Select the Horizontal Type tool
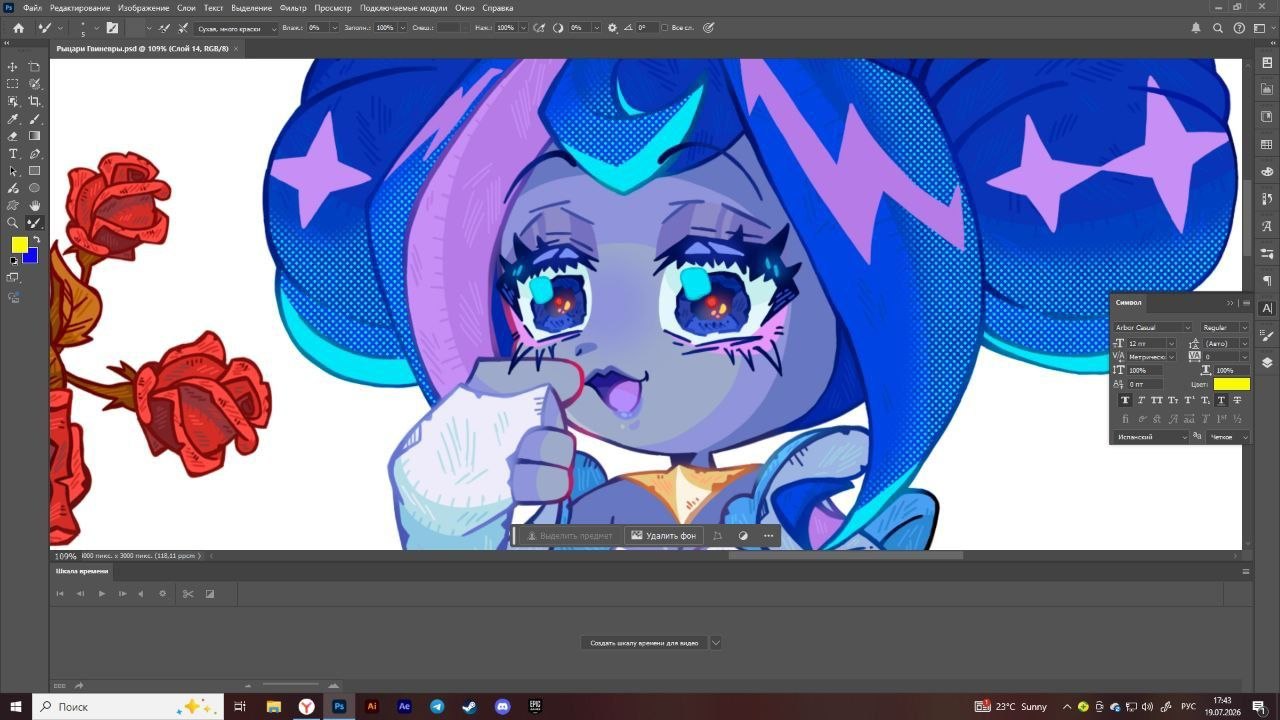Viewport: 1280px width, 720px height. click(13, 154)
